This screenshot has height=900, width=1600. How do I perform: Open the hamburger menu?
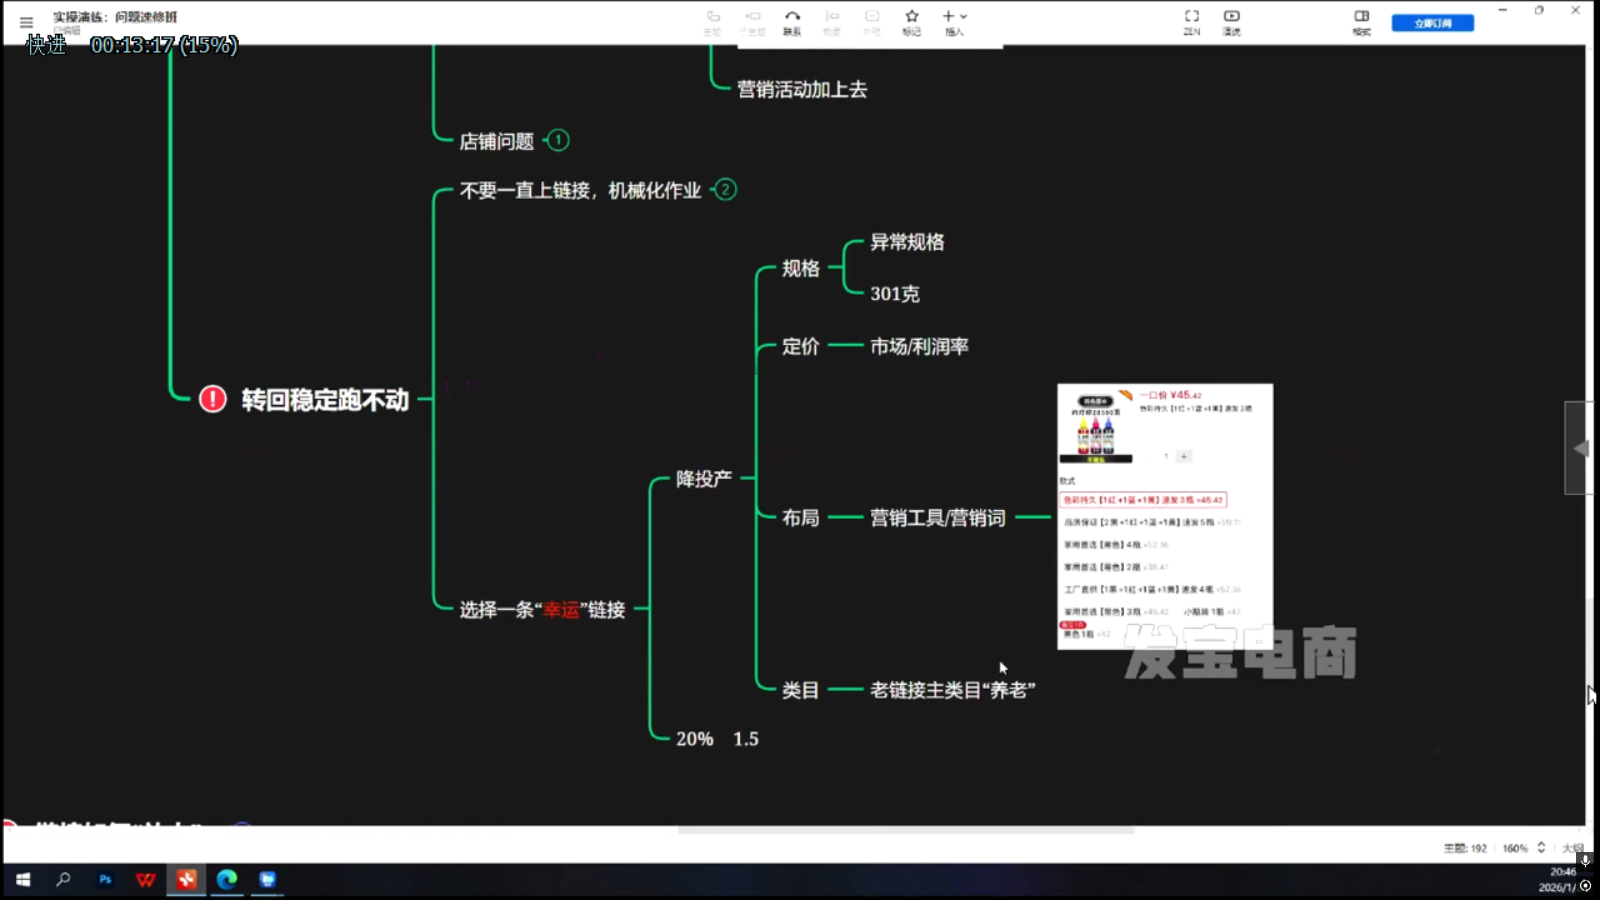[25, 22]
